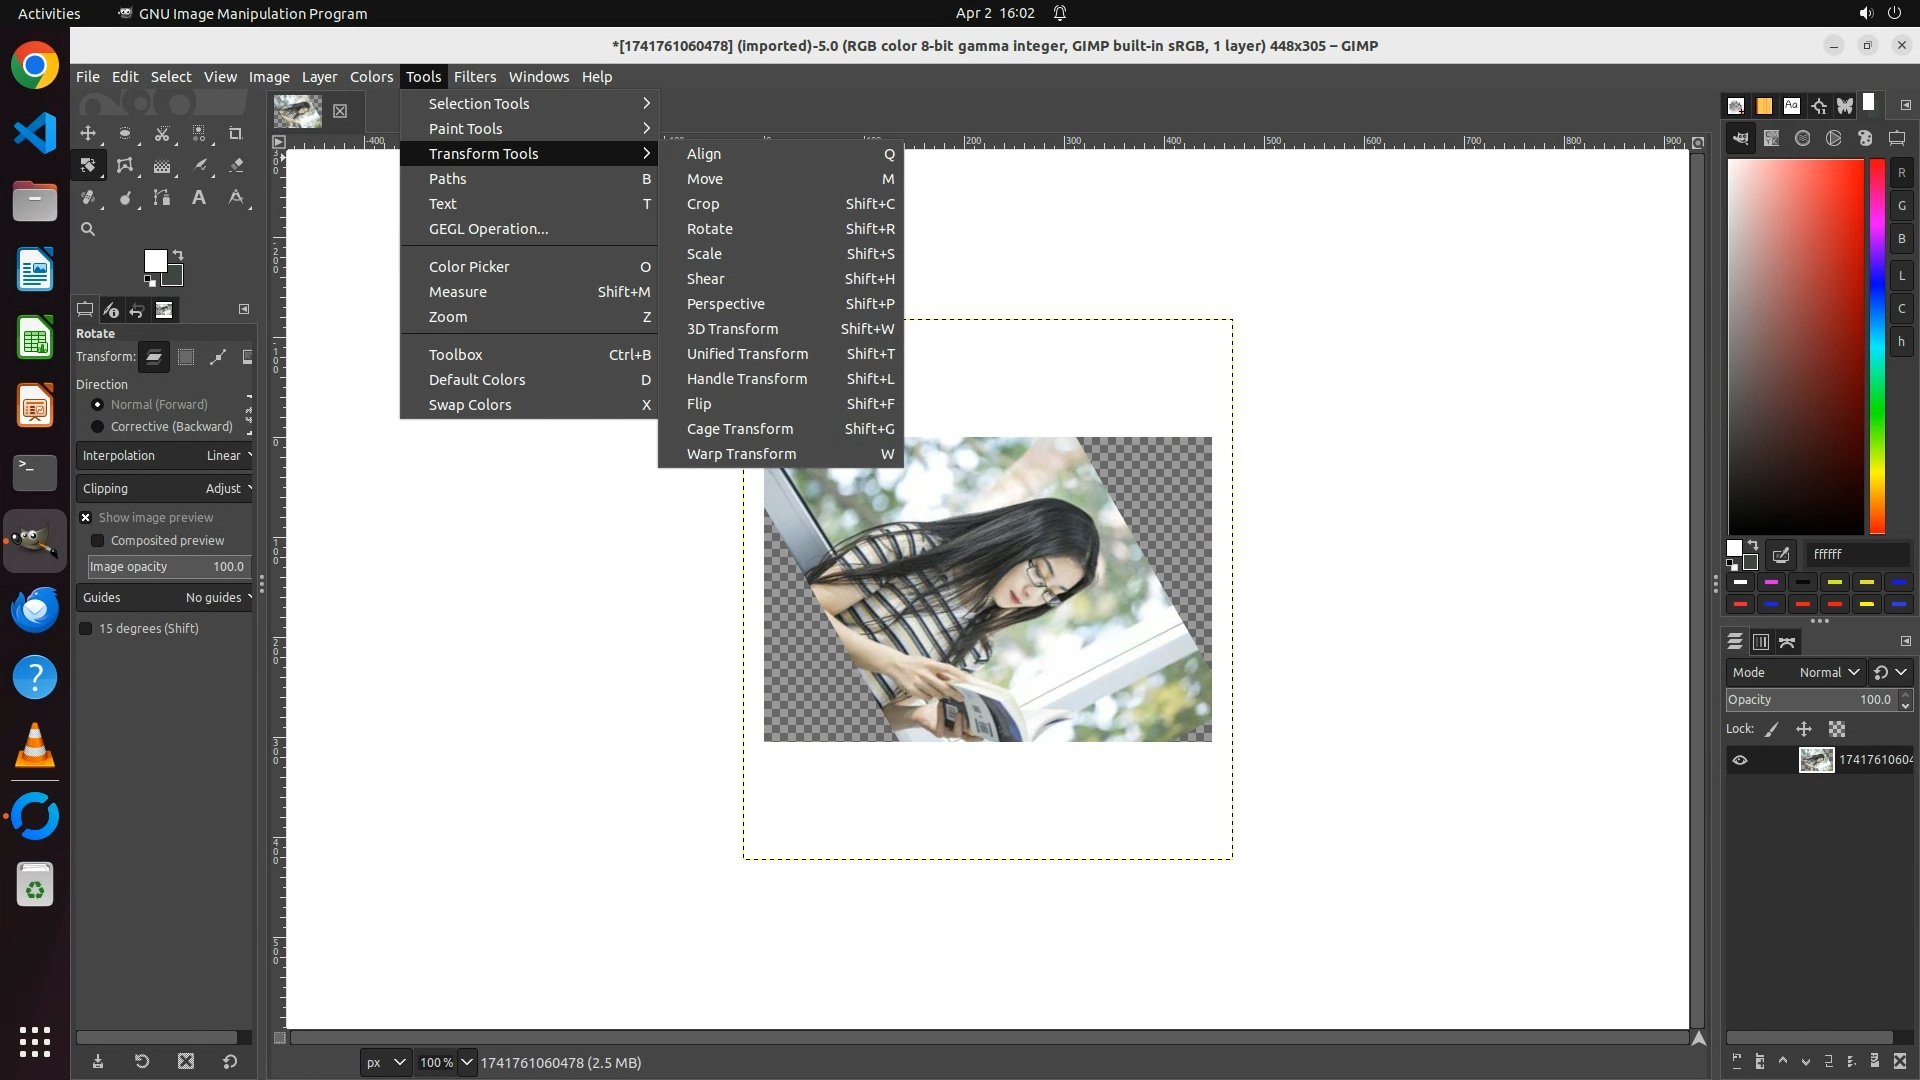Select the Text tool icon
The width and height of the screenshot is (1920, 1080).
(199, 197)
